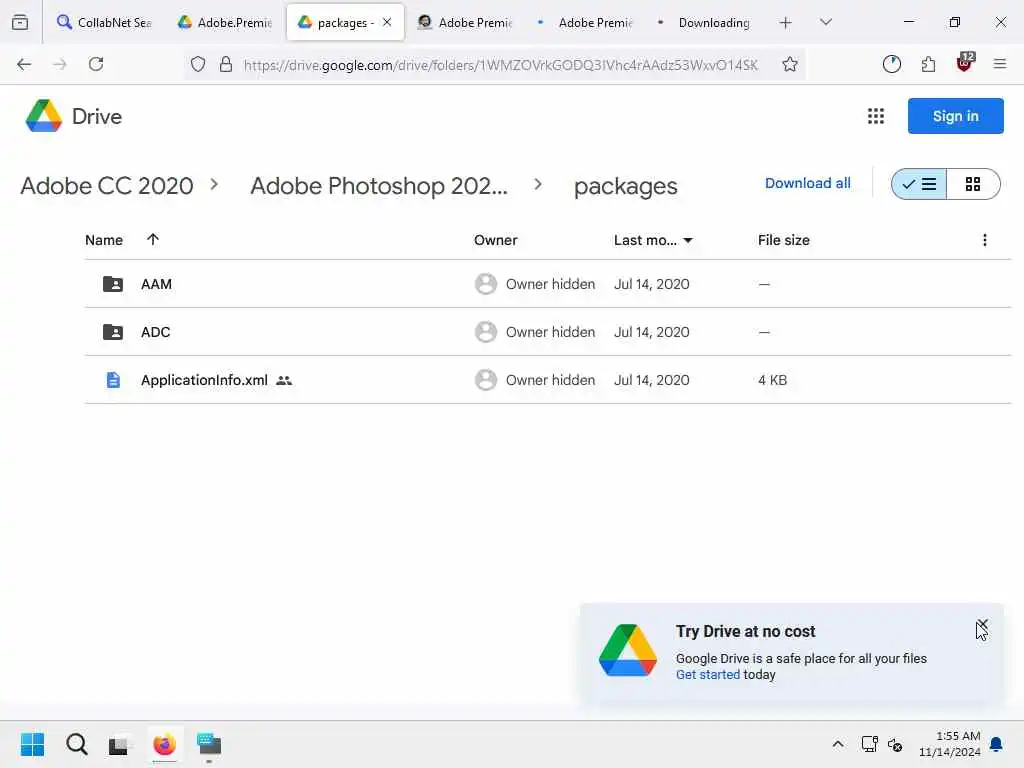Screen dimensions: 1024x768
Task: Click the ApplicationInfo.xml document icon
Action: tap(113, 380)
